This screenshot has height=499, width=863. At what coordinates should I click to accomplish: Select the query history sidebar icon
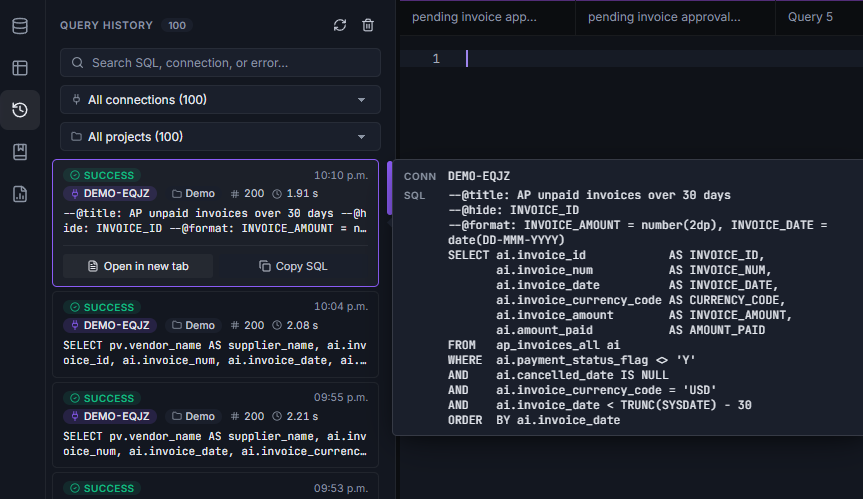(20, 110)
